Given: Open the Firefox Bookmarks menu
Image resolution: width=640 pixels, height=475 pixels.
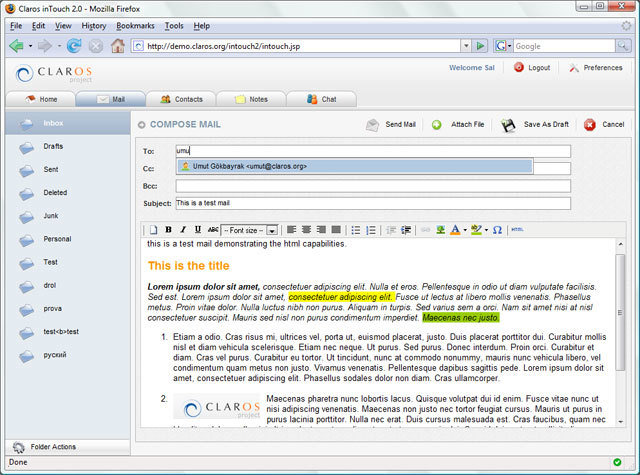Looking at the screenshot, I should (136, 26).
